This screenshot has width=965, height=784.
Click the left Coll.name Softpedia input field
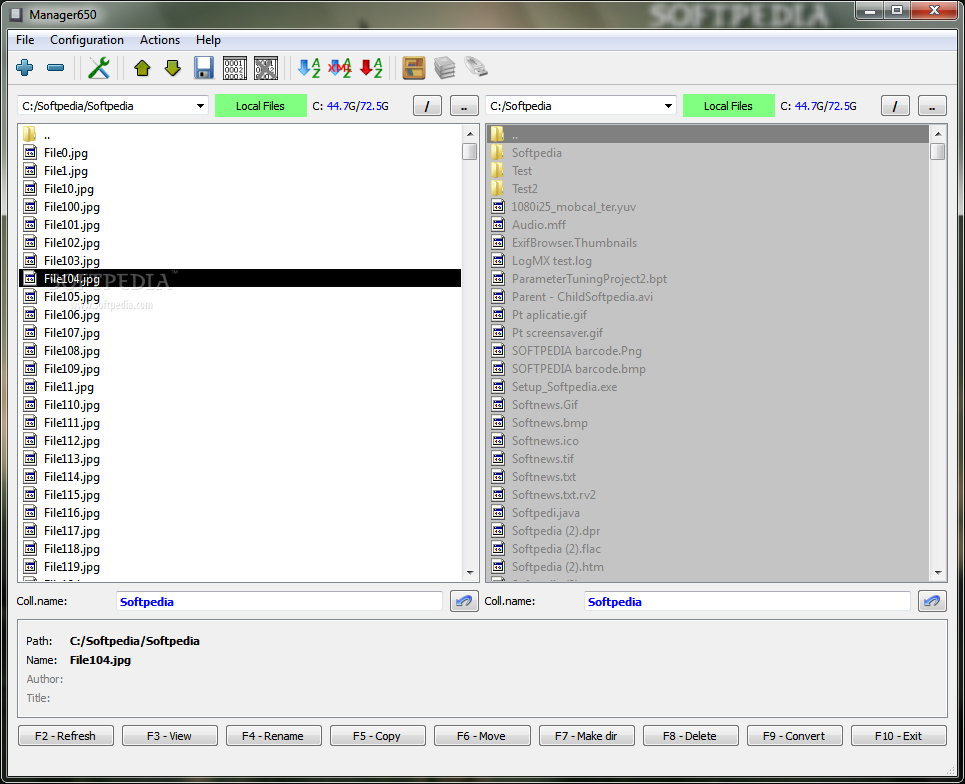coord(279,601)
